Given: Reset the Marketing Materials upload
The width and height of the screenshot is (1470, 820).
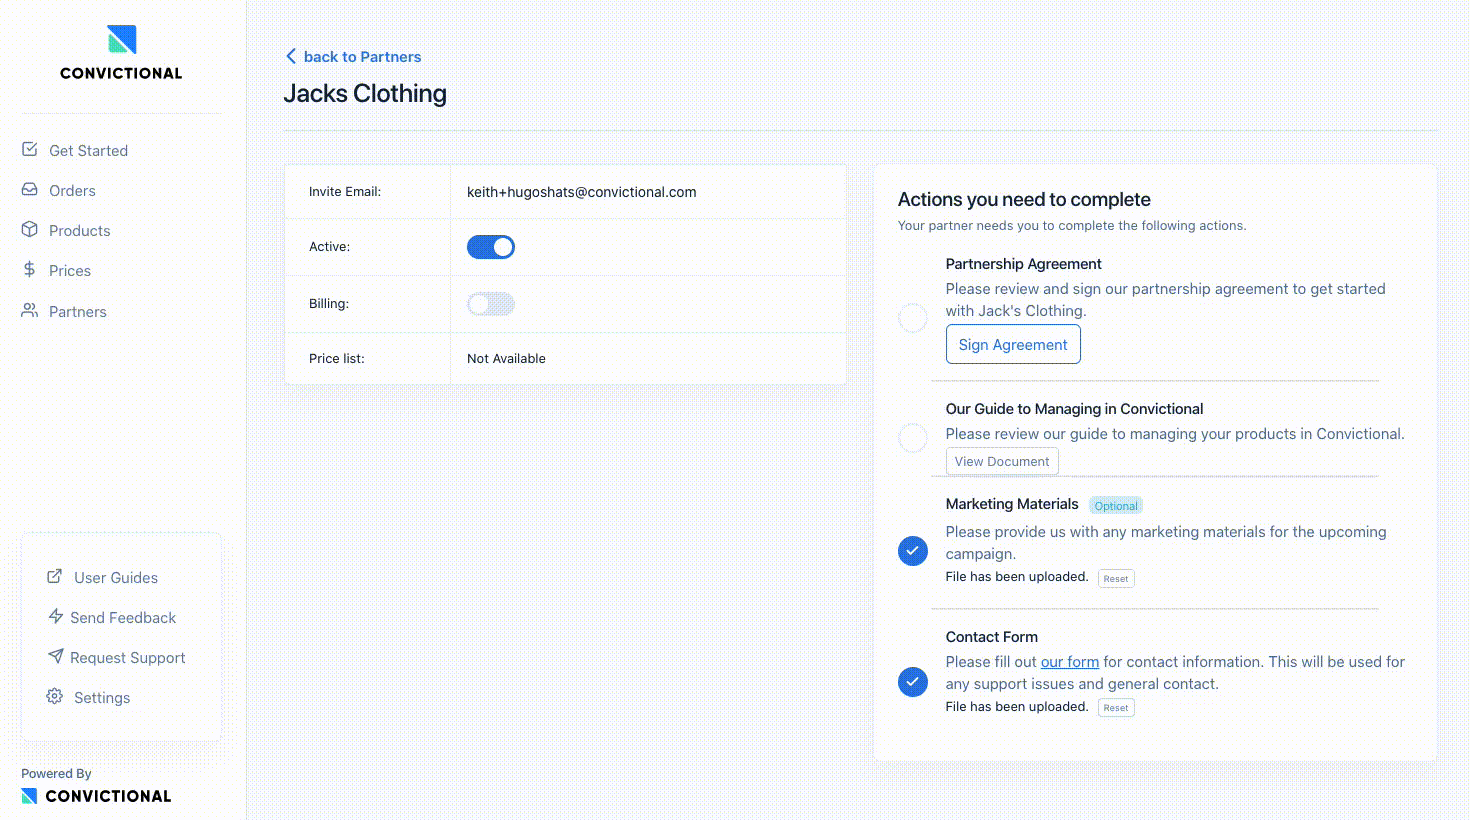Looking at the screenshot, I should pos(1116,578).
